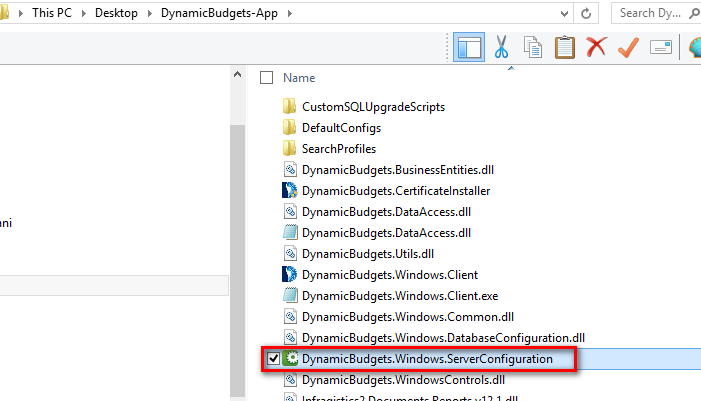This screenshot has width=701, height=401.
Task: Sort by the Name column header
Action: click(x=299, y=78)
